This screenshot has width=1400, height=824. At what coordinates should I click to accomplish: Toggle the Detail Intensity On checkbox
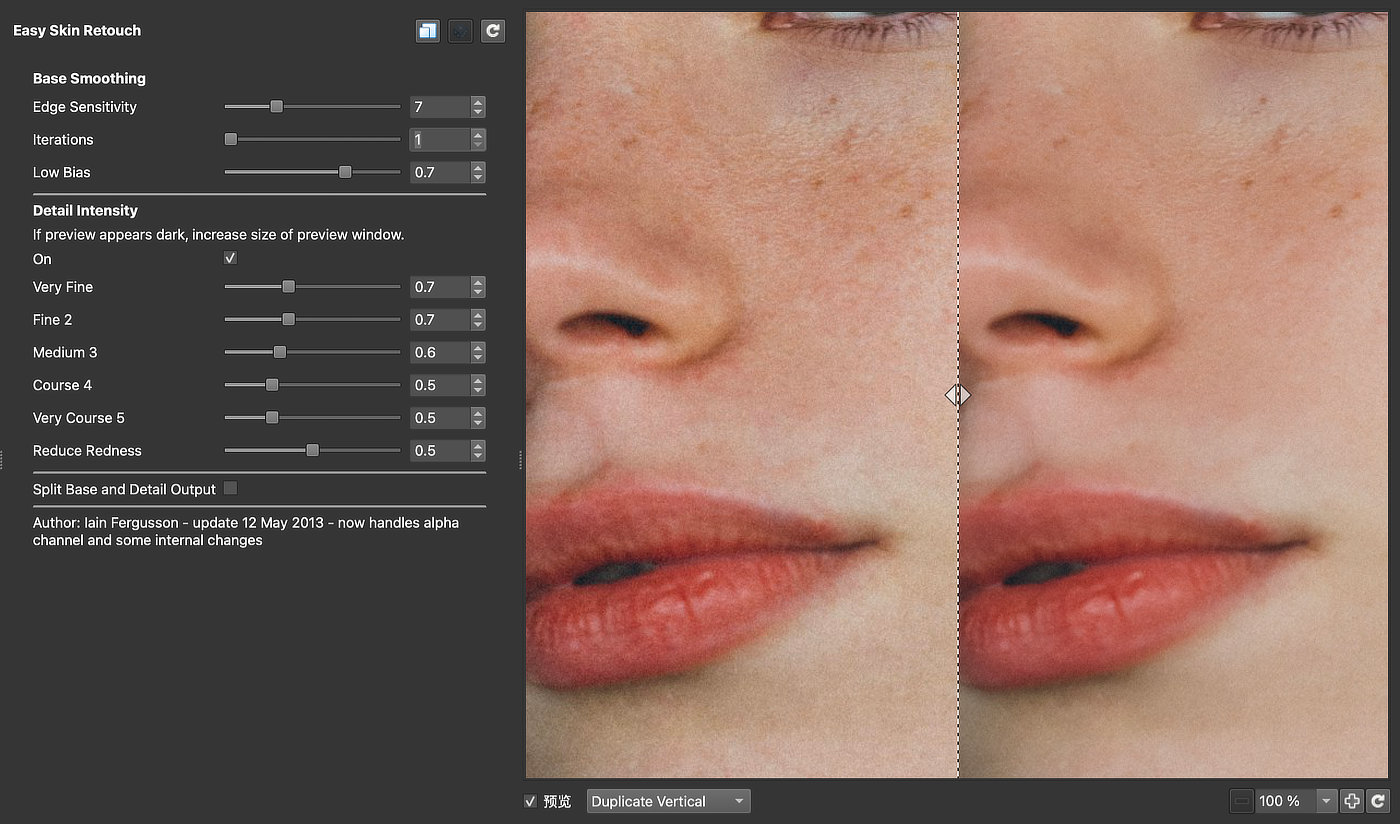pyautogui.click(x=230, y=258)
